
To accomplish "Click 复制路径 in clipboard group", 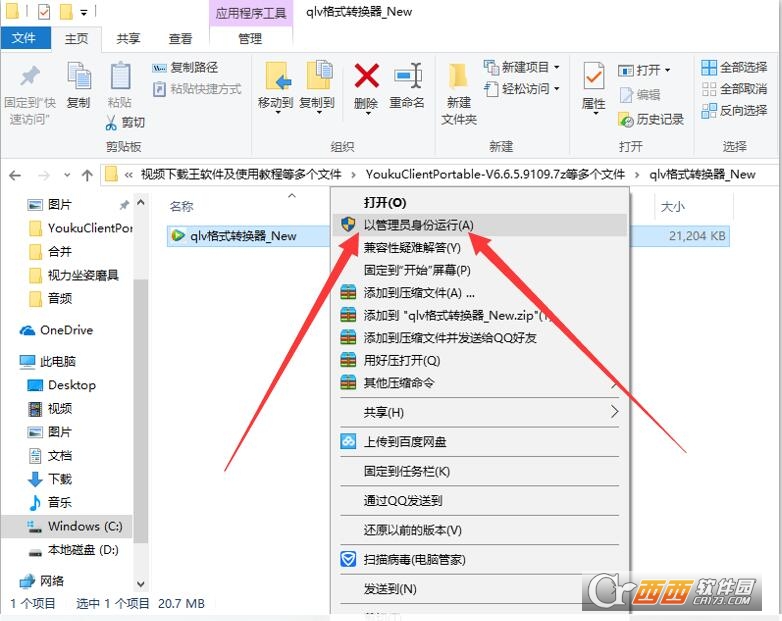I will point(185,67).
